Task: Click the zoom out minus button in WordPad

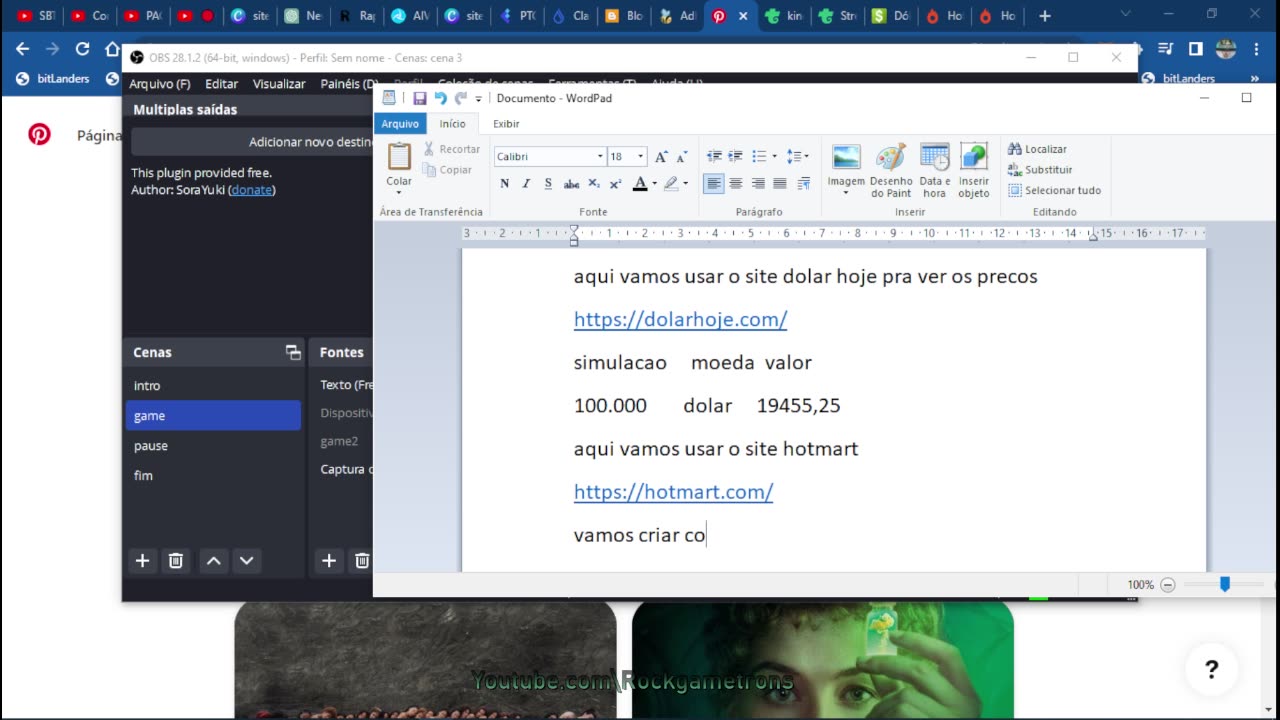Action: [1167, 585]
